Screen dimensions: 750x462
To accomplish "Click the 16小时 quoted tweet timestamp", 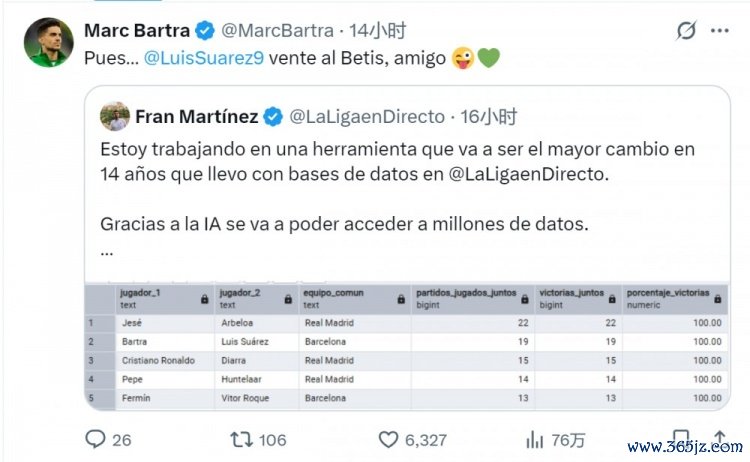I will [488, 117].
